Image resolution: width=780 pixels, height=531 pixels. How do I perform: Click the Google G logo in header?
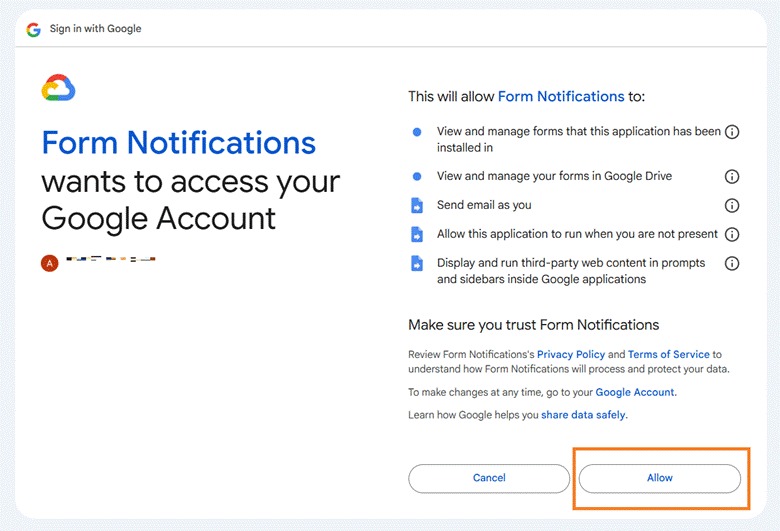(x=34, y=29)
